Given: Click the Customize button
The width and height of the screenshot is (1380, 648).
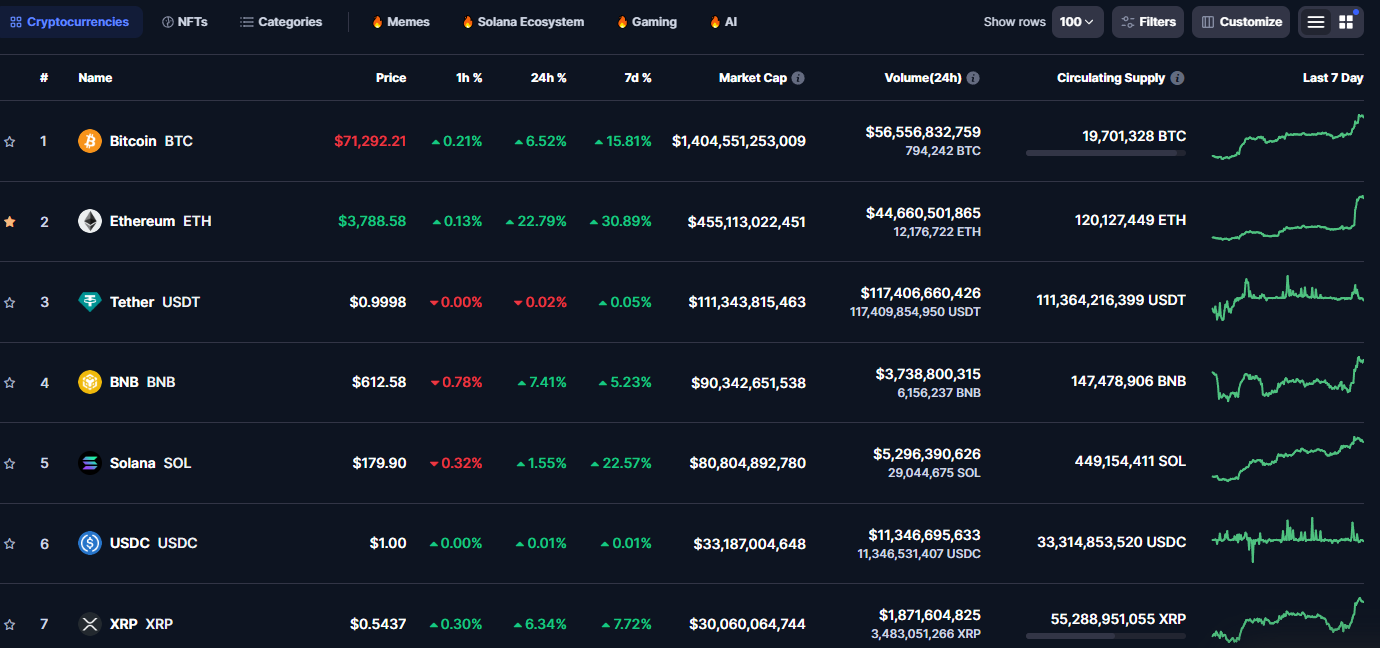Looking at the screenshot, I should 1240,22.
